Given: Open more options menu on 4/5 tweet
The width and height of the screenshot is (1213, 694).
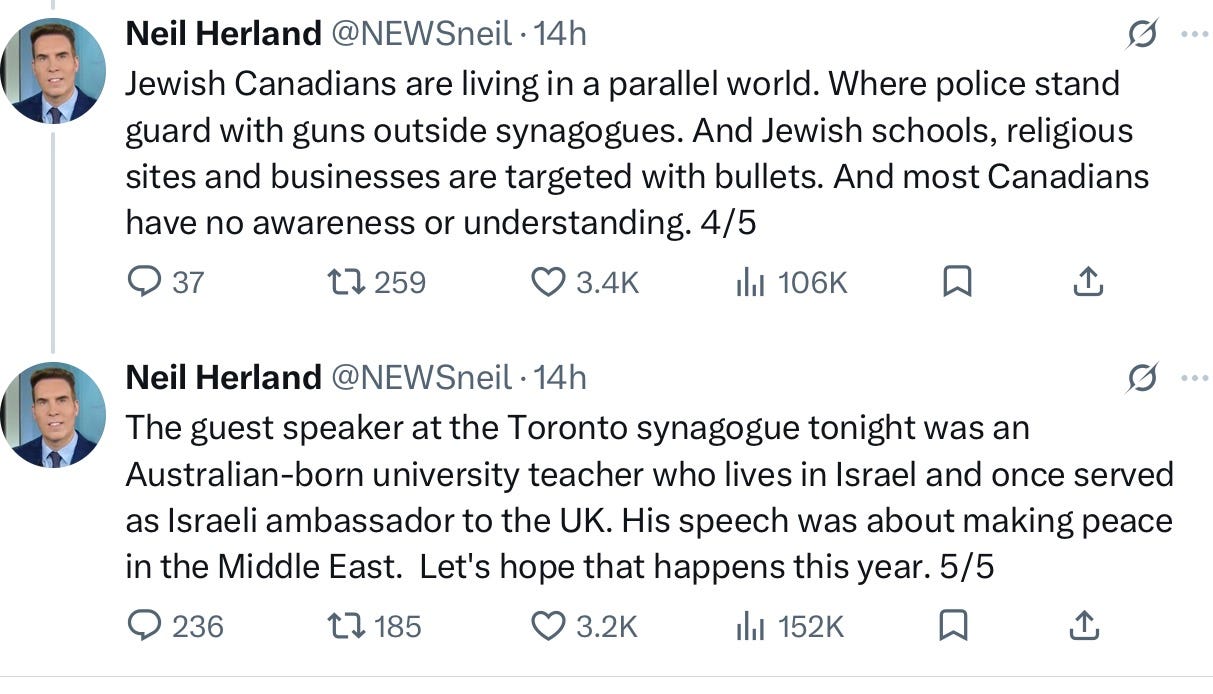Looking at the screenshot, I should [1194, 34].
